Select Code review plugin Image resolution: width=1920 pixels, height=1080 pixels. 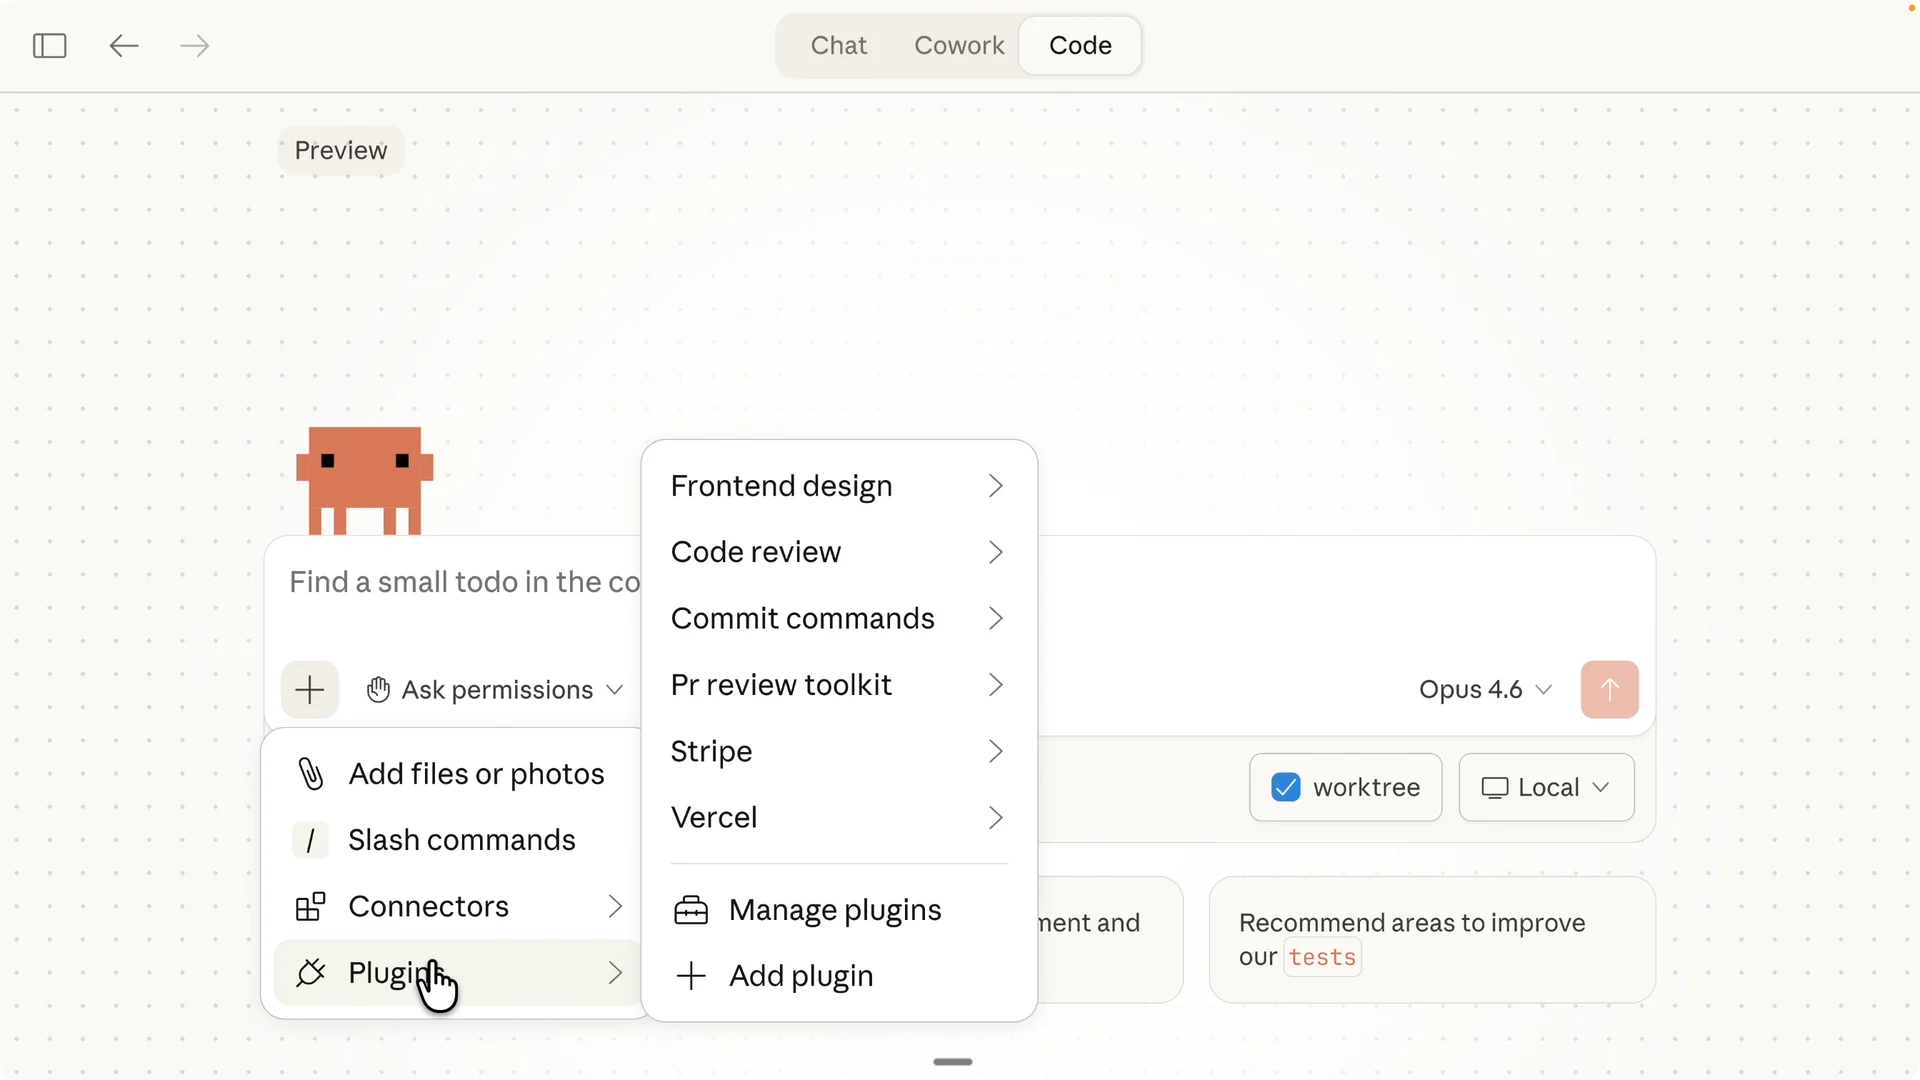click(839, 552)
